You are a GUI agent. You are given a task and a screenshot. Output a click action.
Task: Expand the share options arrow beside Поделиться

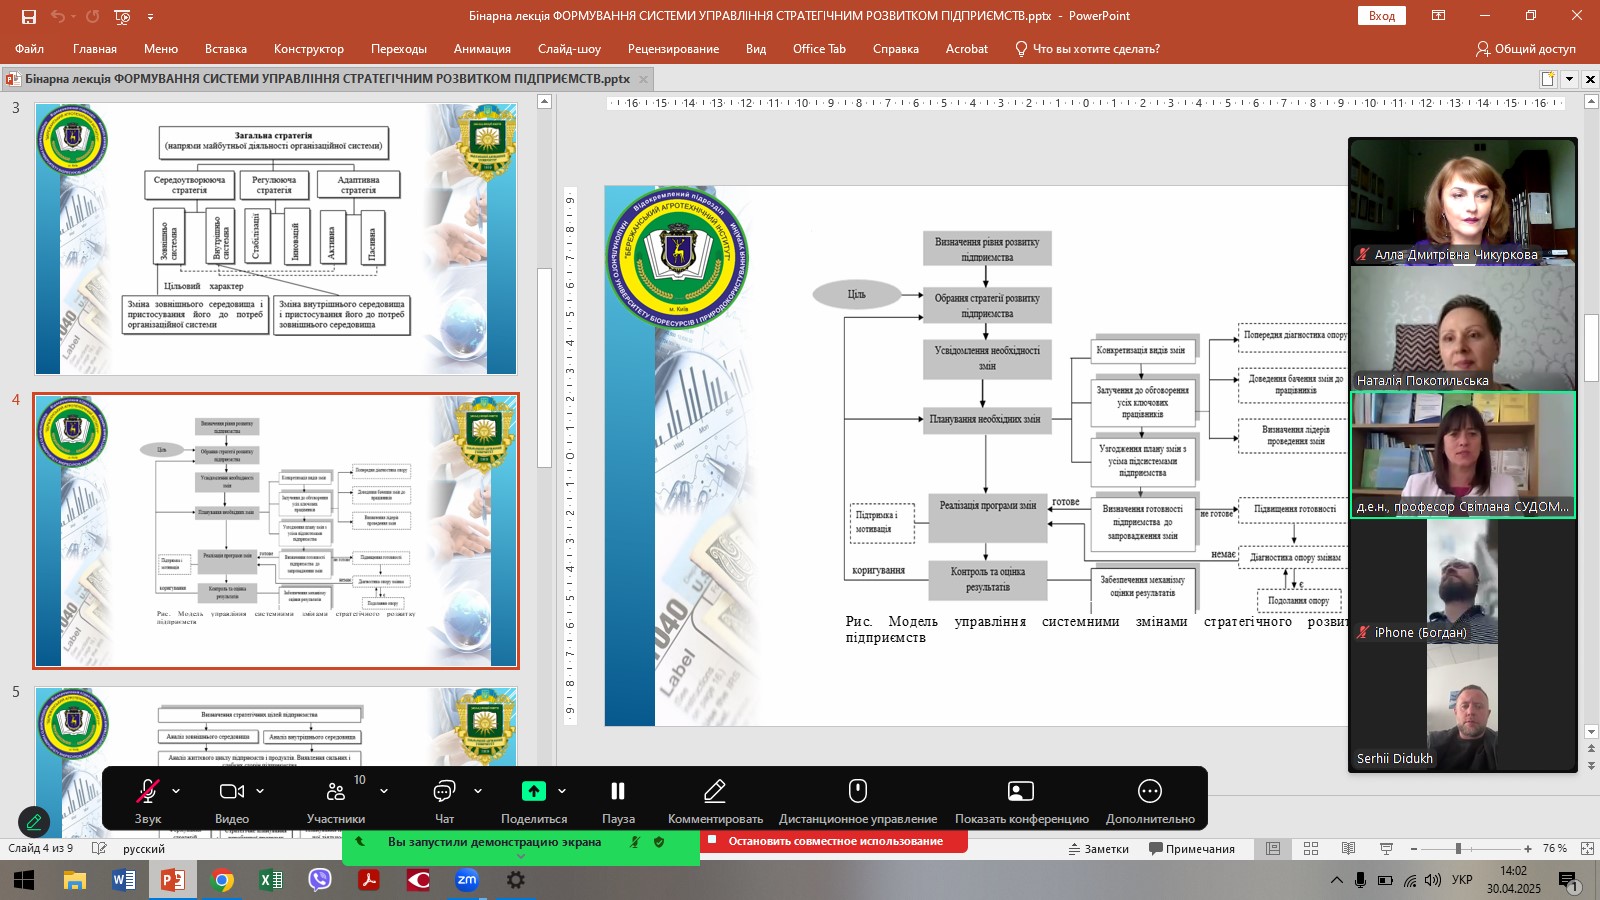point(562,791)
